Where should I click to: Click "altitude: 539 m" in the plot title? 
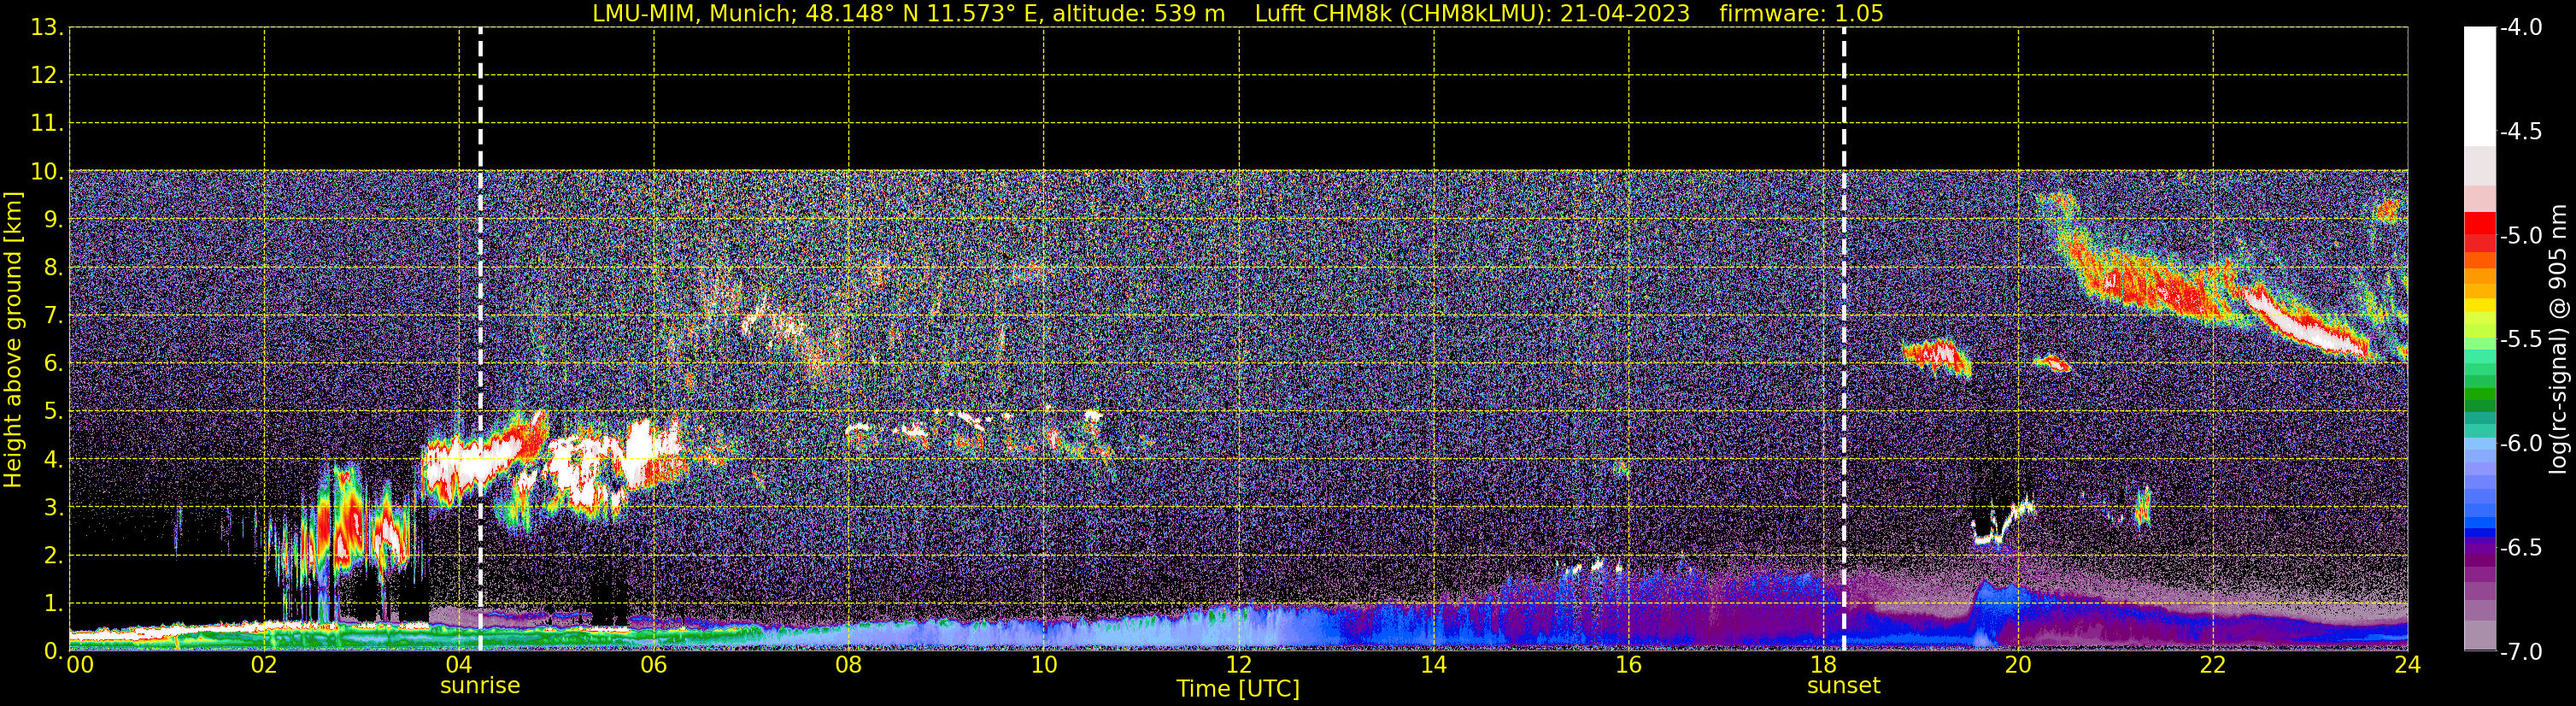click(1139, 14)
